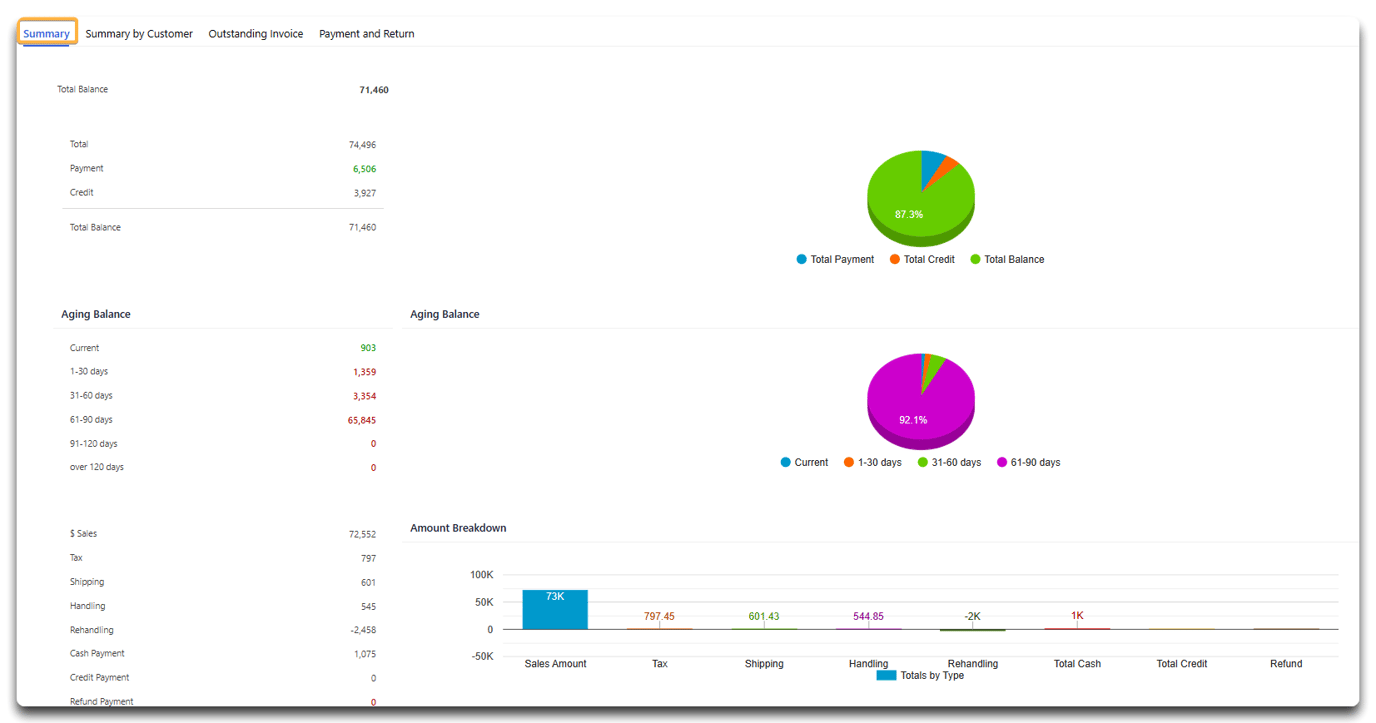This screenshot has height=723, width=1376.
Task: Click the 31-60 days amount 3,354
Action: coord(364,396)
